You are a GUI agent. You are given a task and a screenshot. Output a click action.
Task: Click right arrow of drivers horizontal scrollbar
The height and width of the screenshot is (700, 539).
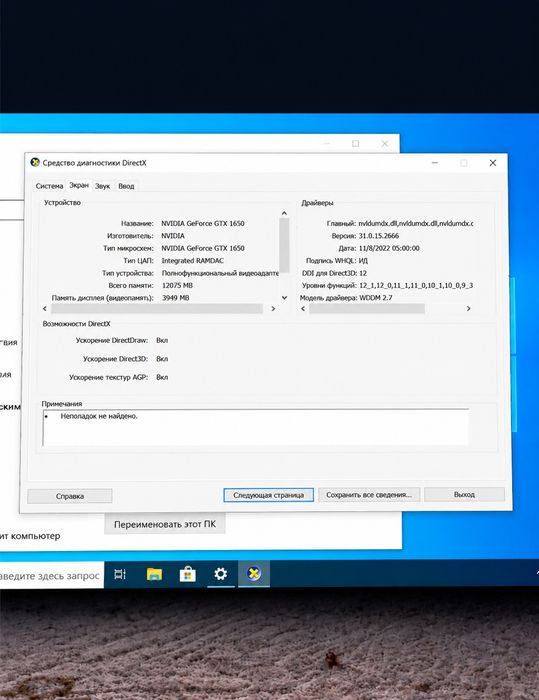[x=468, y=308]
